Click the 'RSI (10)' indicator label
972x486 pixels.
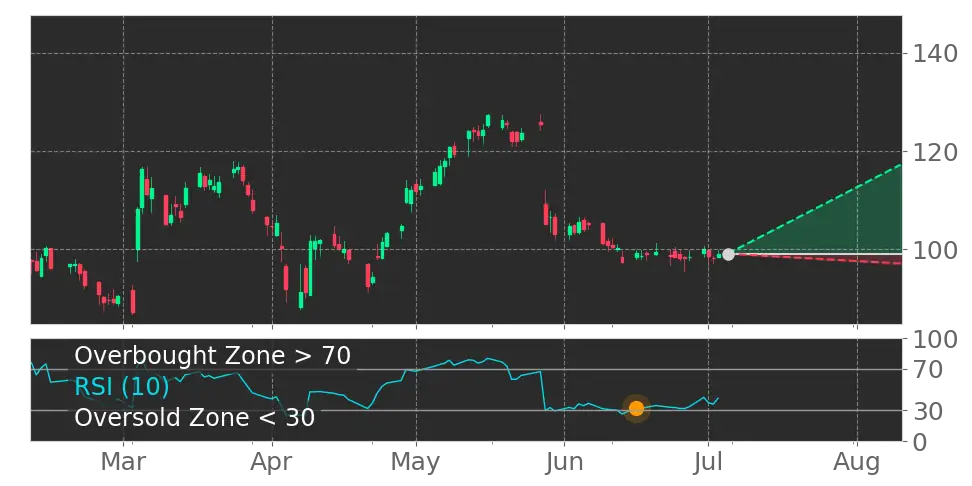[x=122, y=387]
